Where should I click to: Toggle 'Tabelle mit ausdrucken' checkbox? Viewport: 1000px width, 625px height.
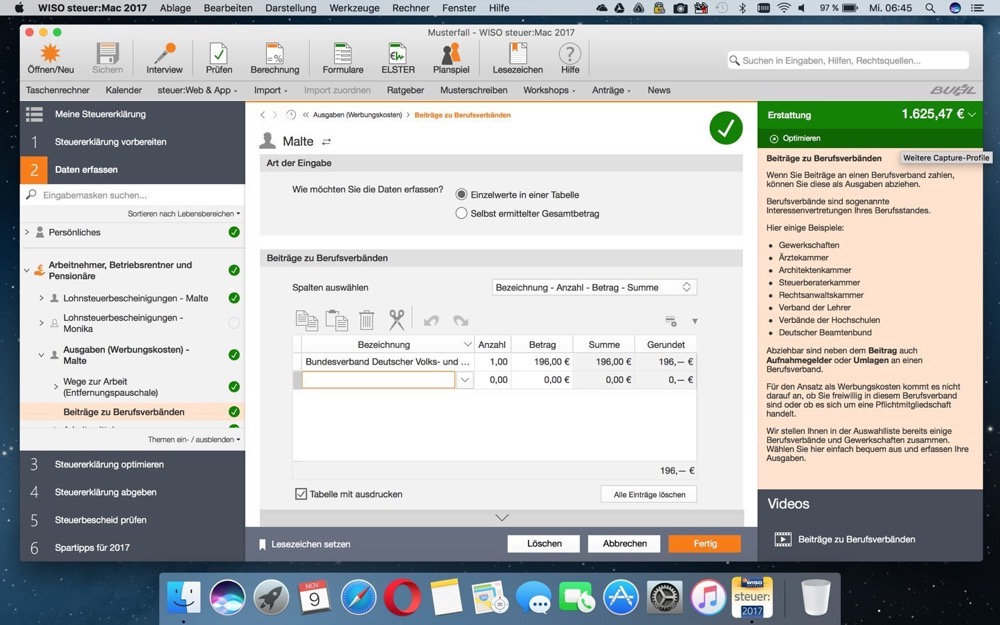[x=301, y=494]
